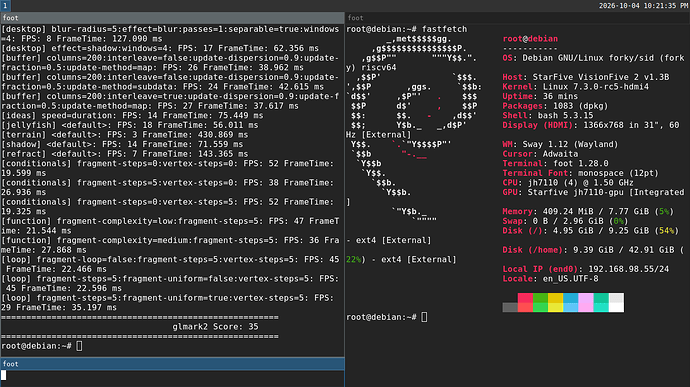
Task: Click the '22%) - ext4 [External]' text
Action: click(x=401, y=260)
